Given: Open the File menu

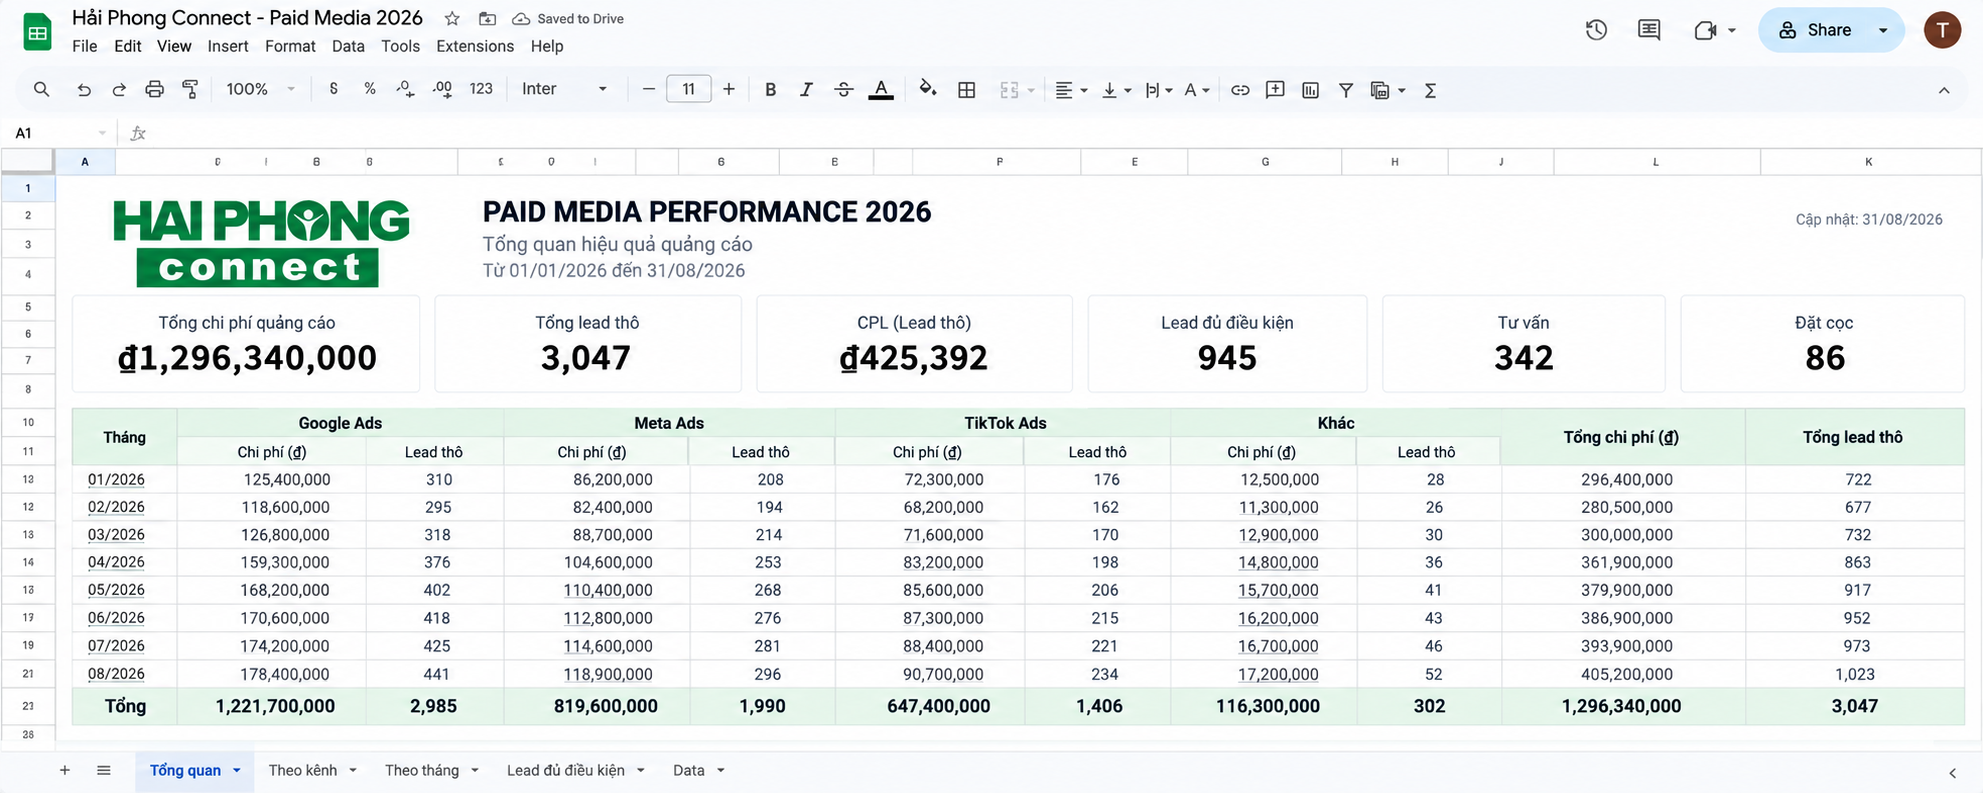Looking at the screenshot, I should (x=85, y=46).
